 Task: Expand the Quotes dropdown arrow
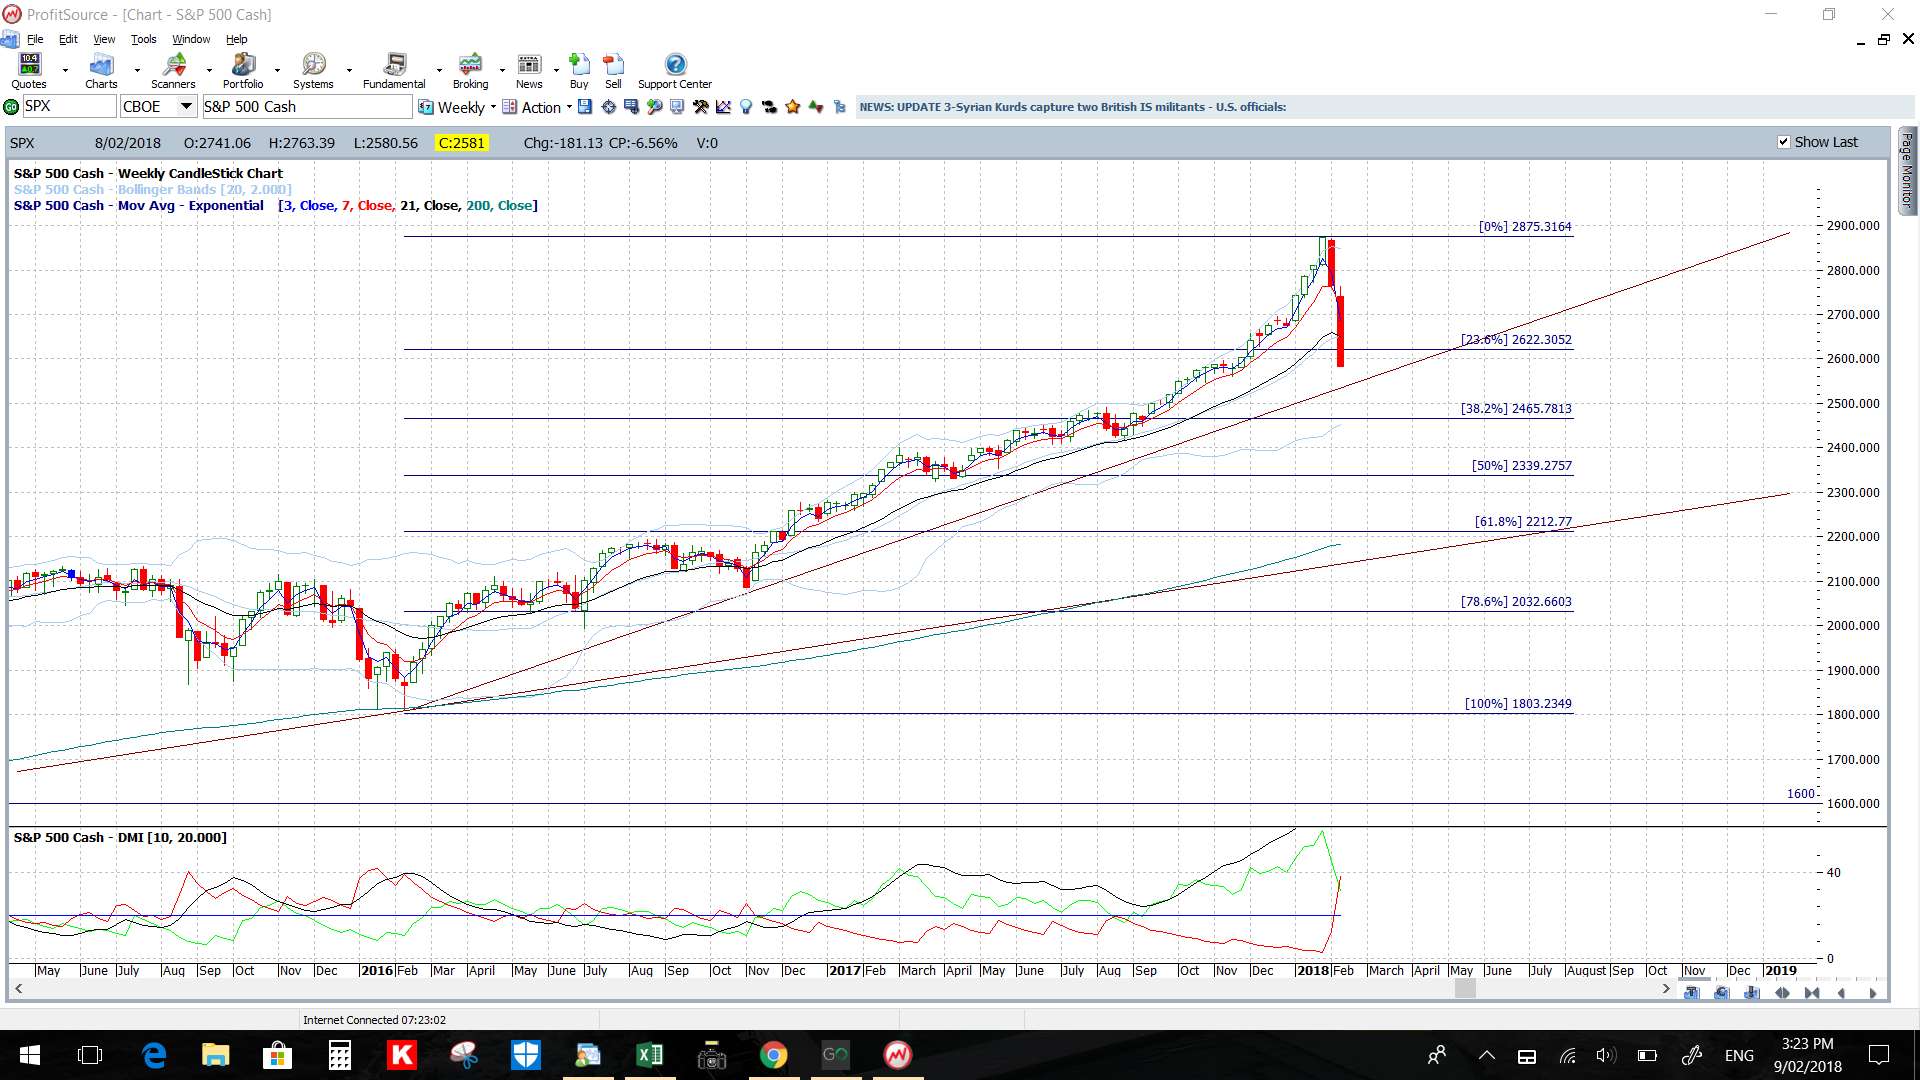(x=65, y=70)
